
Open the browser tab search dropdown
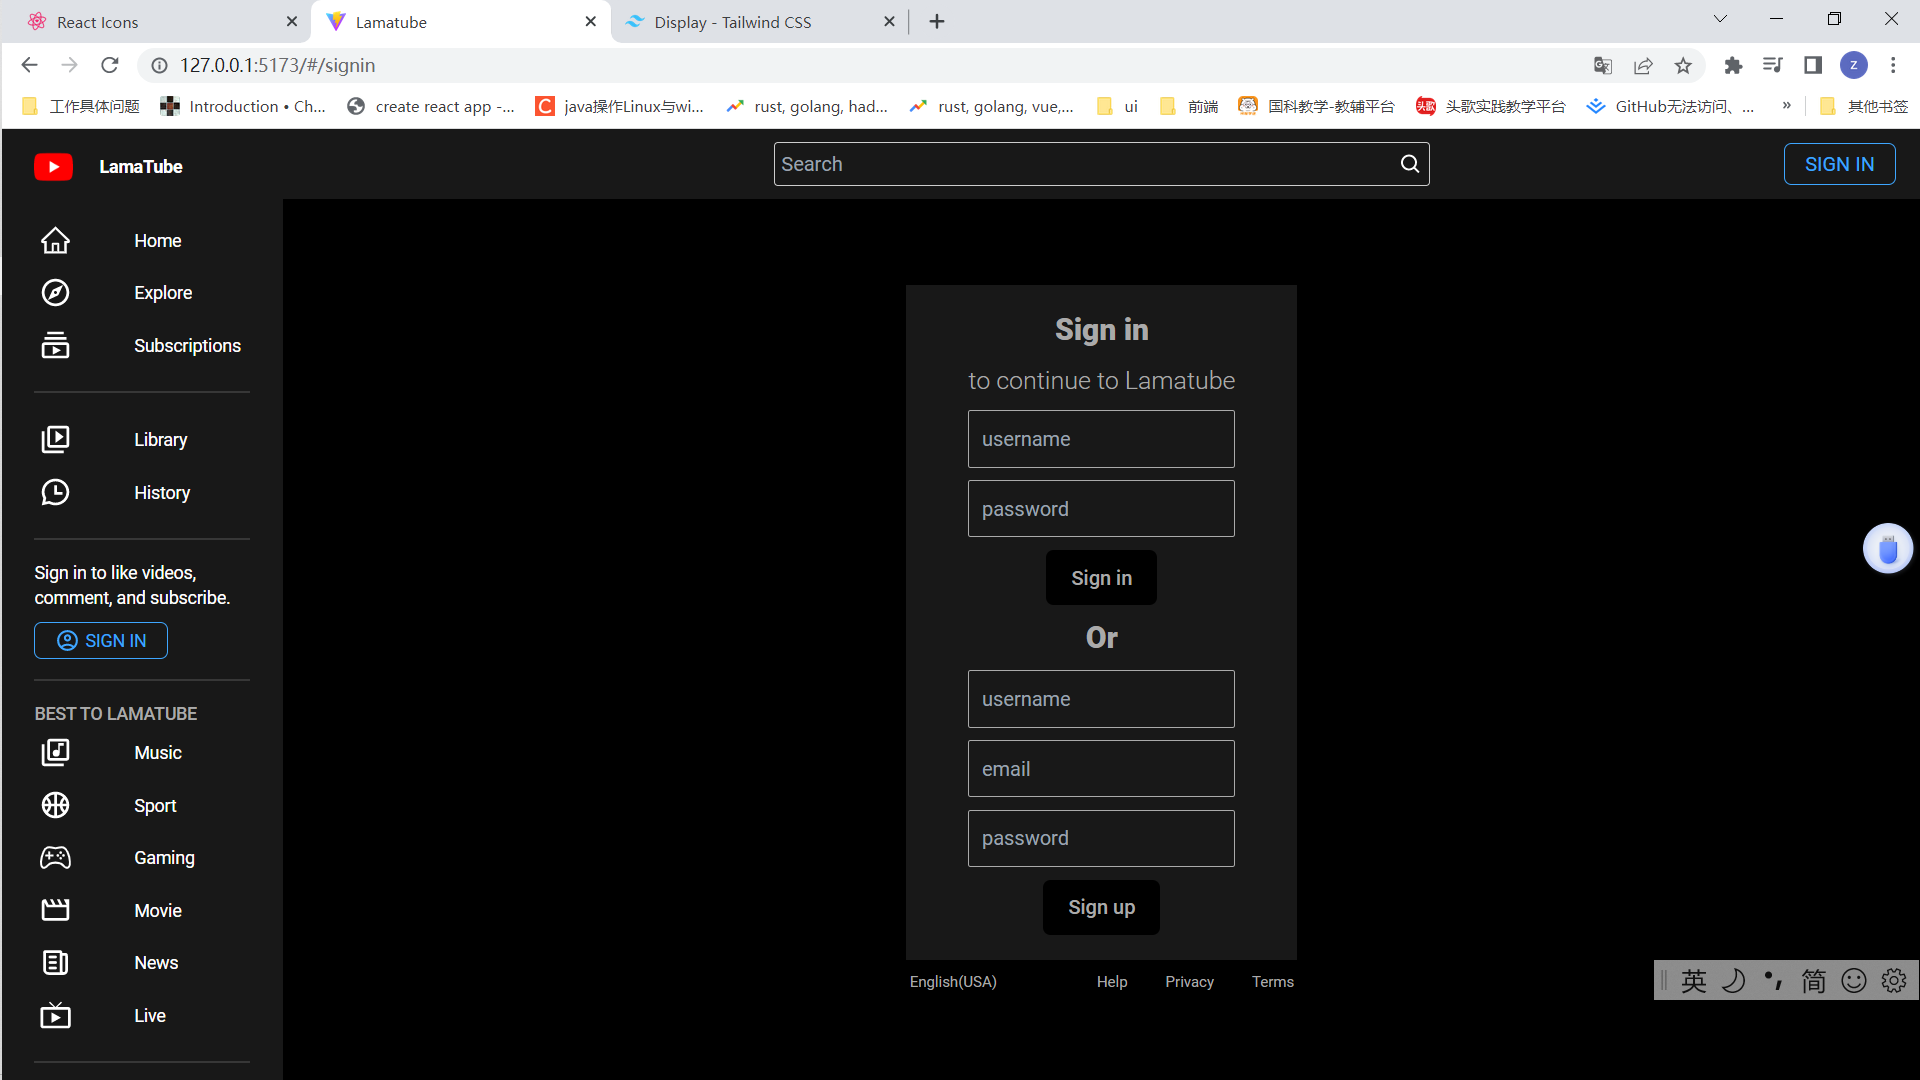pyautogui.click(x=1719, y=18)
